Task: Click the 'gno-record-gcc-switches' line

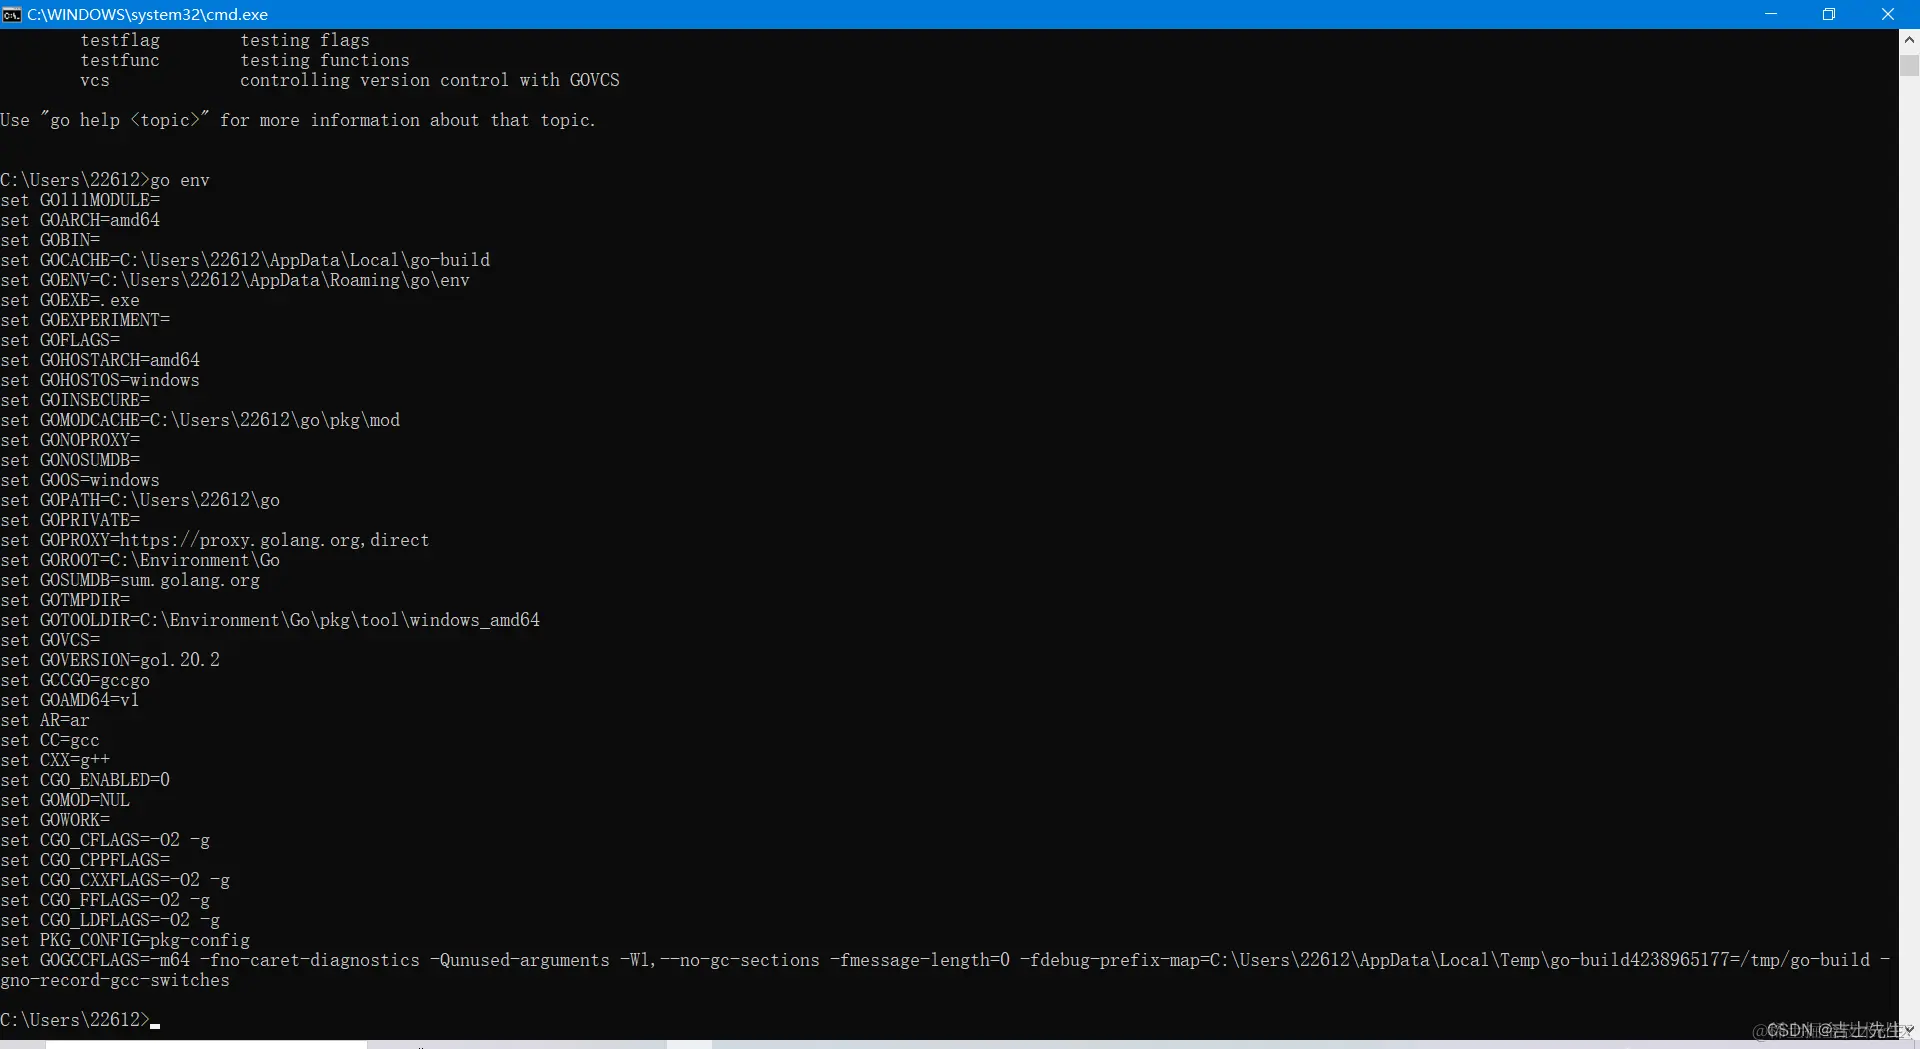Action: coord(115,980)
